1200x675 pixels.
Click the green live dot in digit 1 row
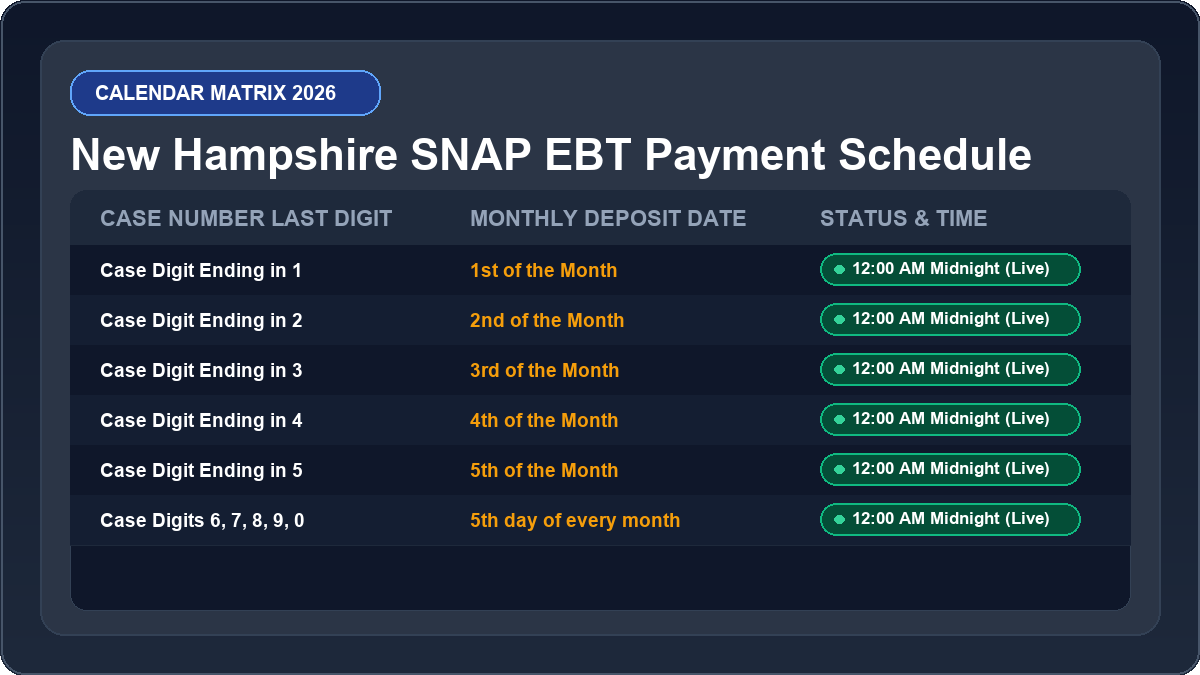[839, 269]
